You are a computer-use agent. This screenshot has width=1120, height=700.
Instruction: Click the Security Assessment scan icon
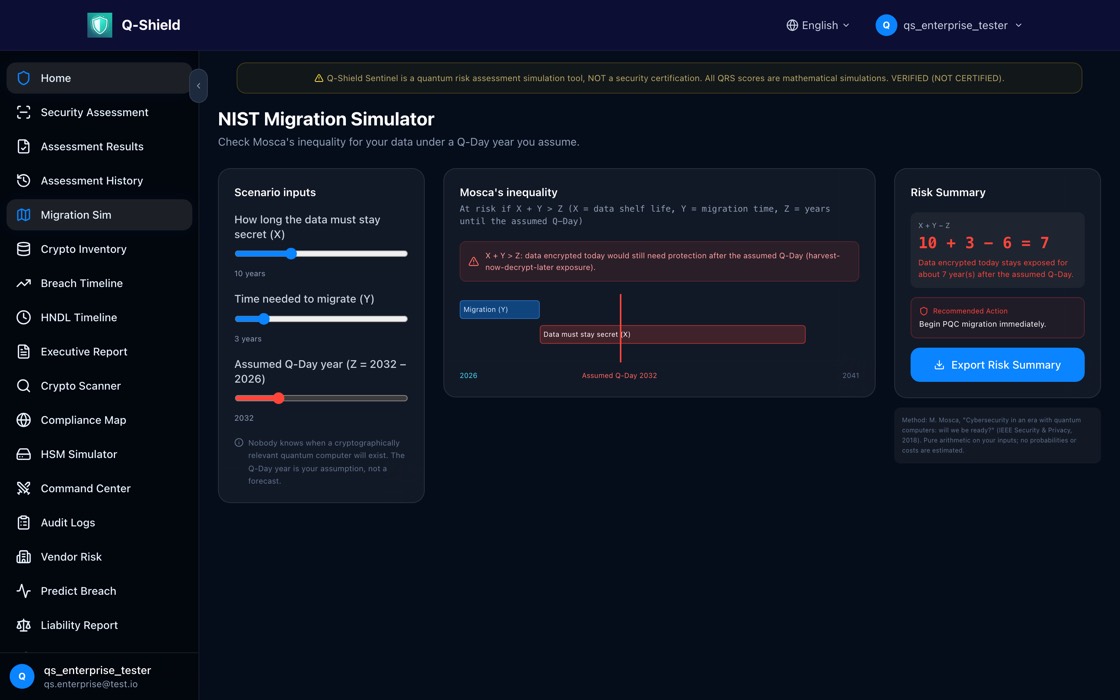tap(24, 112)
